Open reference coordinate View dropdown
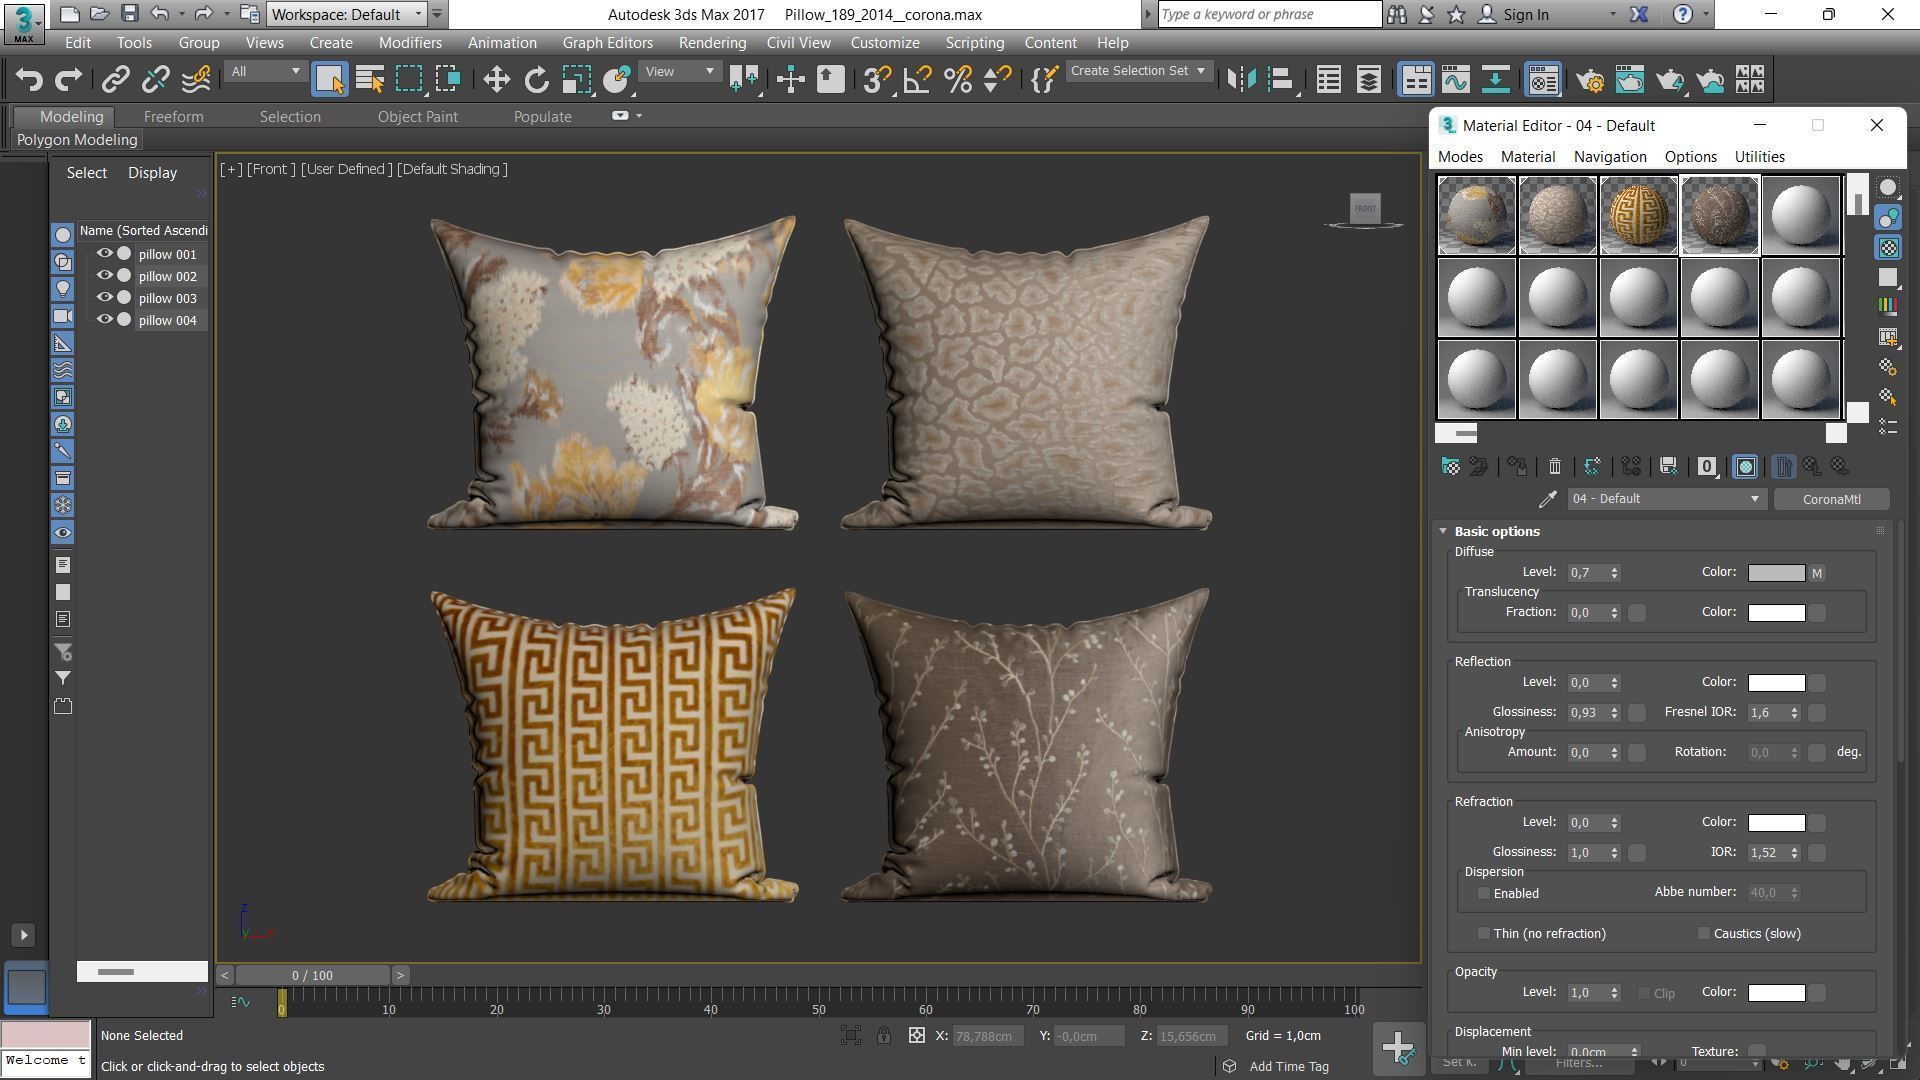The width and height of the screenshot is (1920, 1080). [x=680, y=72]
